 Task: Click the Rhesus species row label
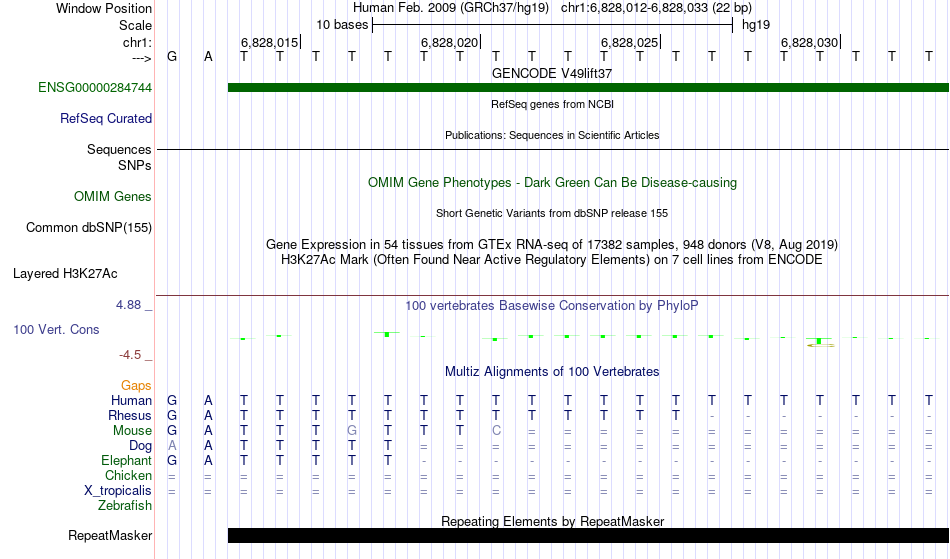130,416
